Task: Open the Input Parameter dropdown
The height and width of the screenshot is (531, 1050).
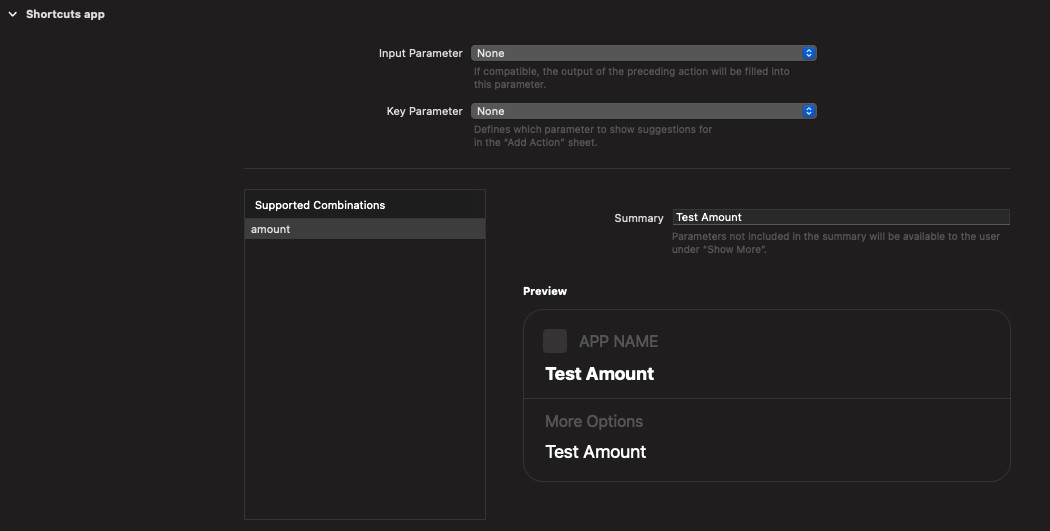Action: [644, 53]
